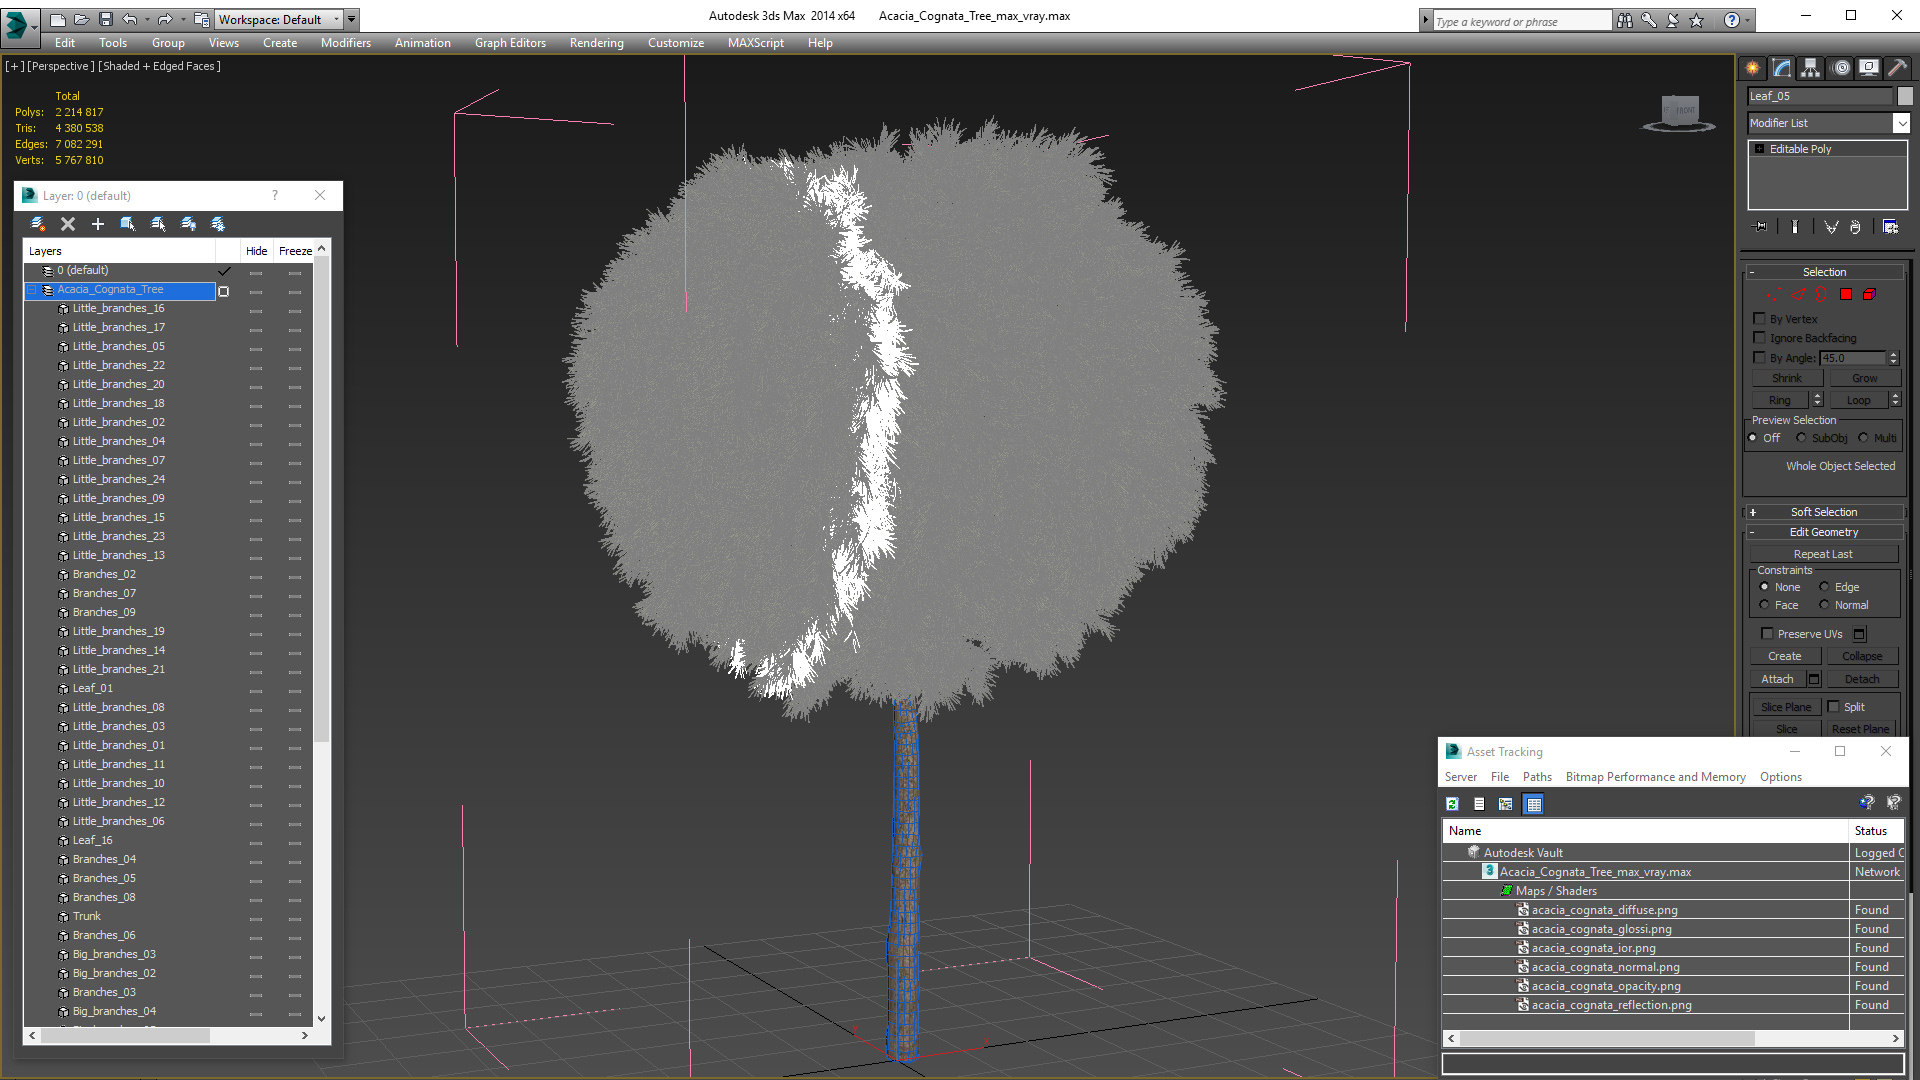Select the Edge constraint radio button
Image resolution: width=1920 pixels, height=1080 pixels.
tap(1824, 587)
